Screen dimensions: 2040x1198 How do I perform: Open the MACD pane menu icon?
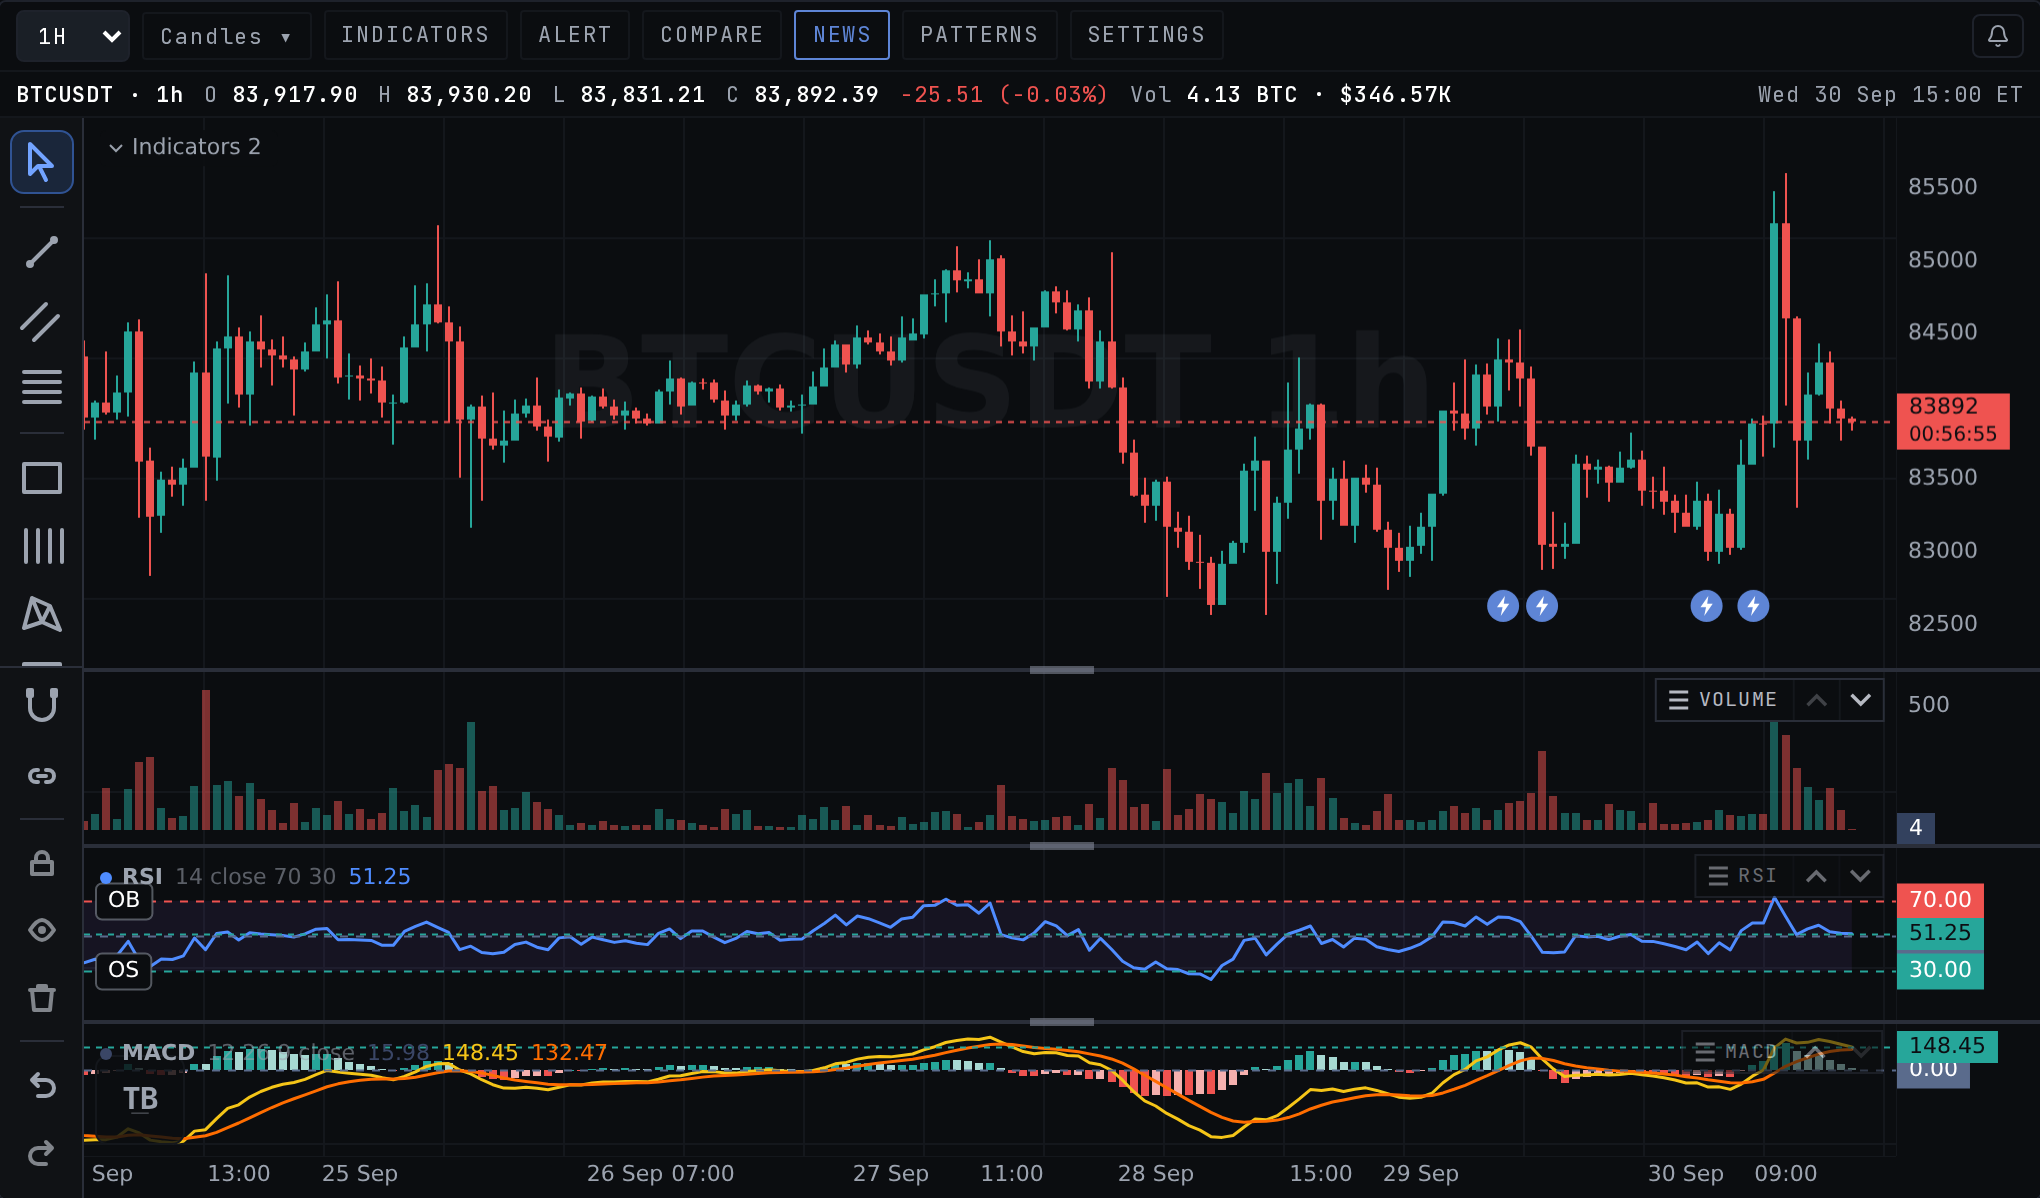tap(1705, 1052)
